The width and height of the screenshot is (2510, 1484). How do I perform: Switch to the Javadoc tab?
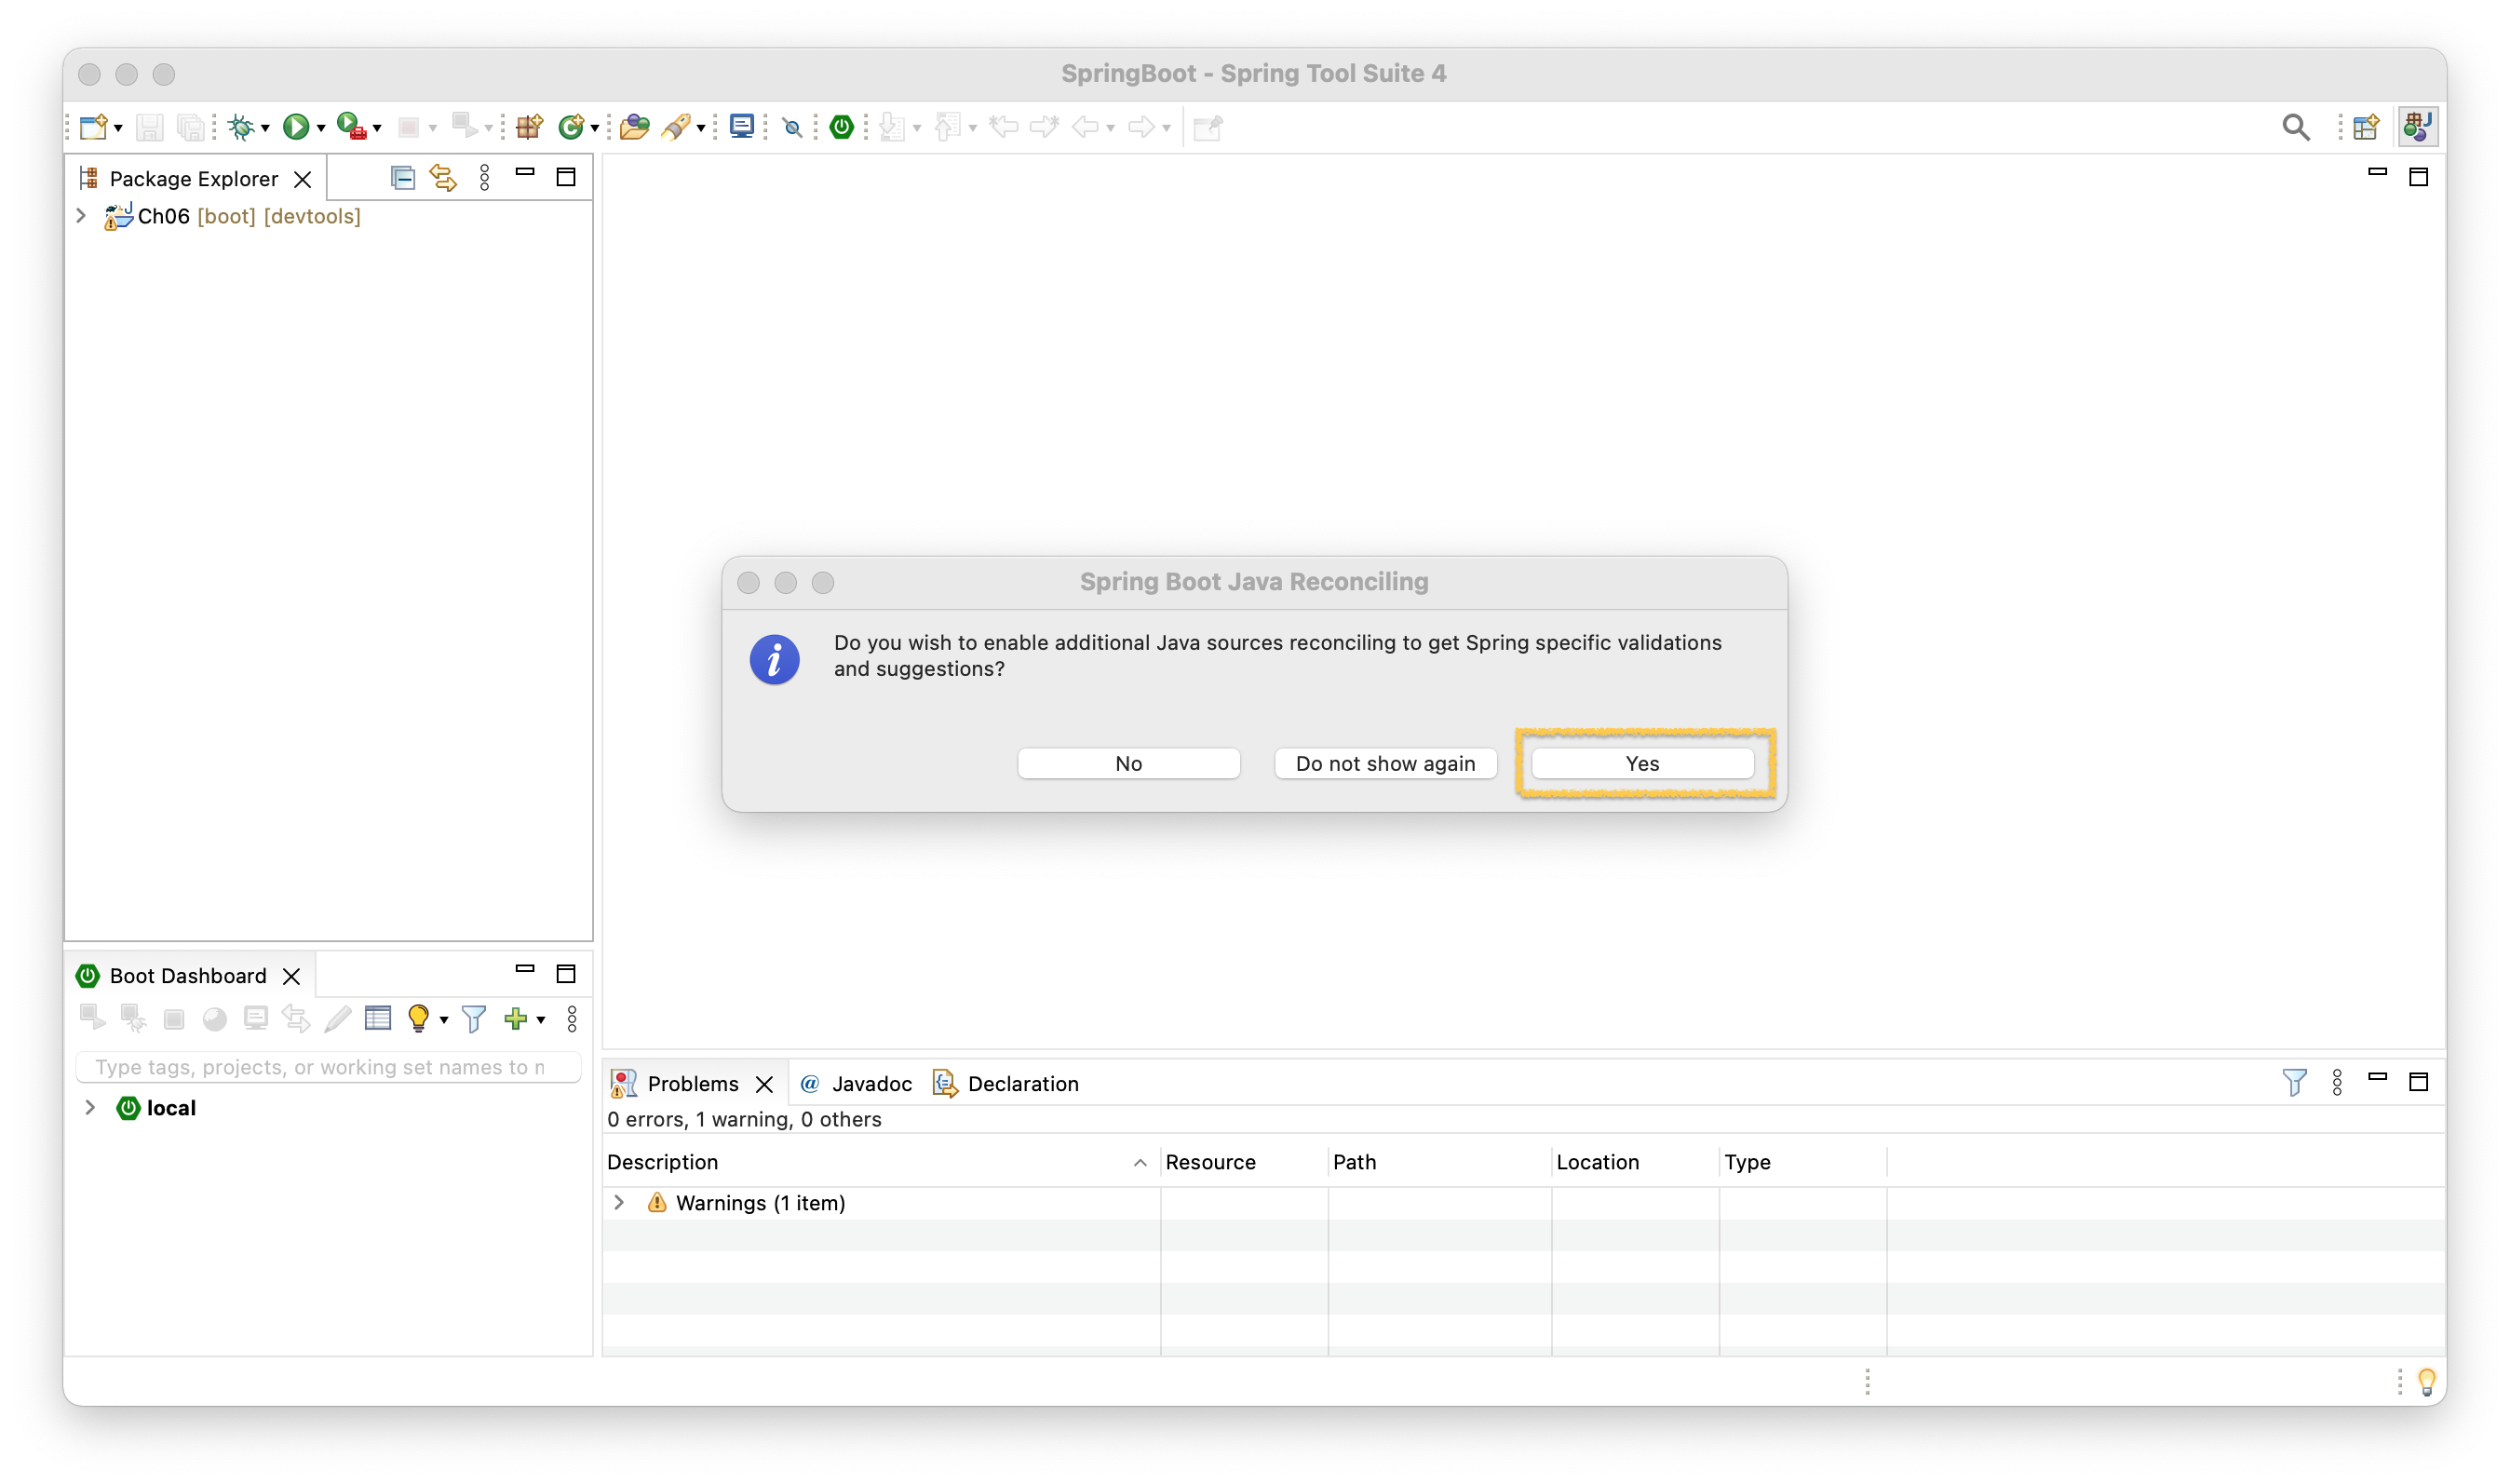pos(858,1083)
